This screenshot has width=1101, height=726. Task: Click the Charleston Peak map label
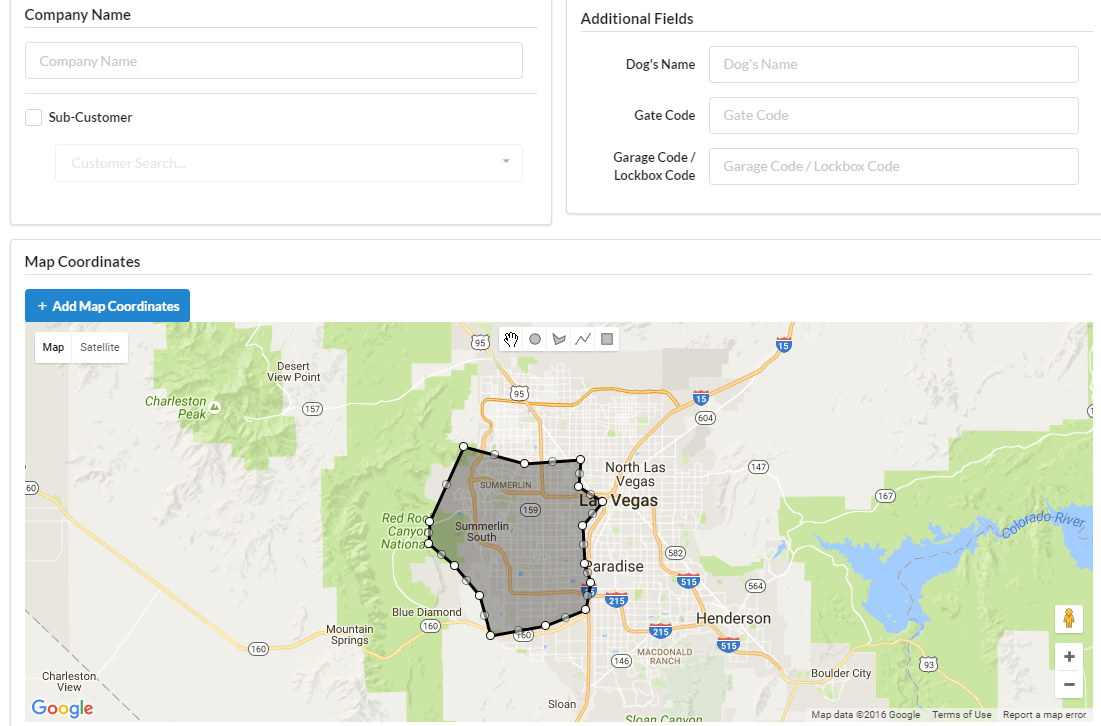click(x=176, y=407)
